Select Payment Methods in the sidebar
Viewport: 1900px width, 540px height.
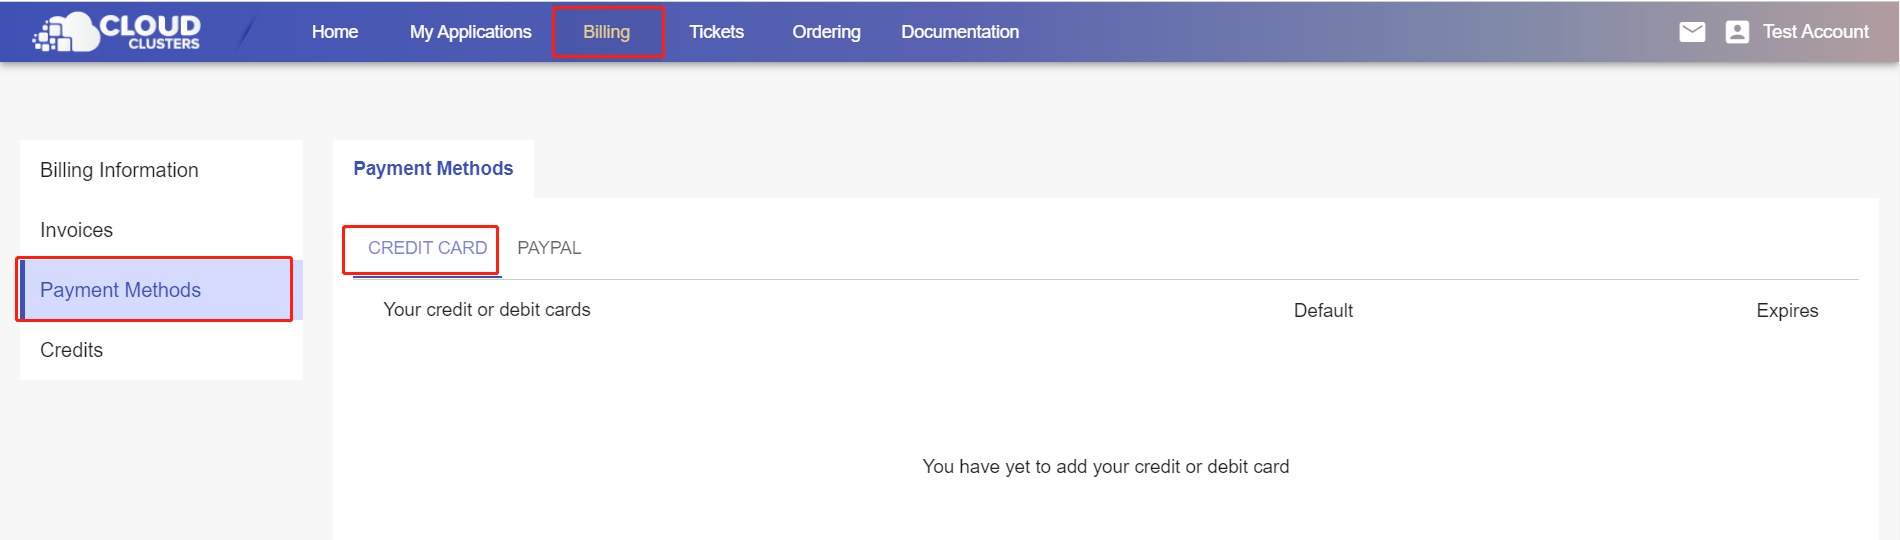(x=120, y=290)
